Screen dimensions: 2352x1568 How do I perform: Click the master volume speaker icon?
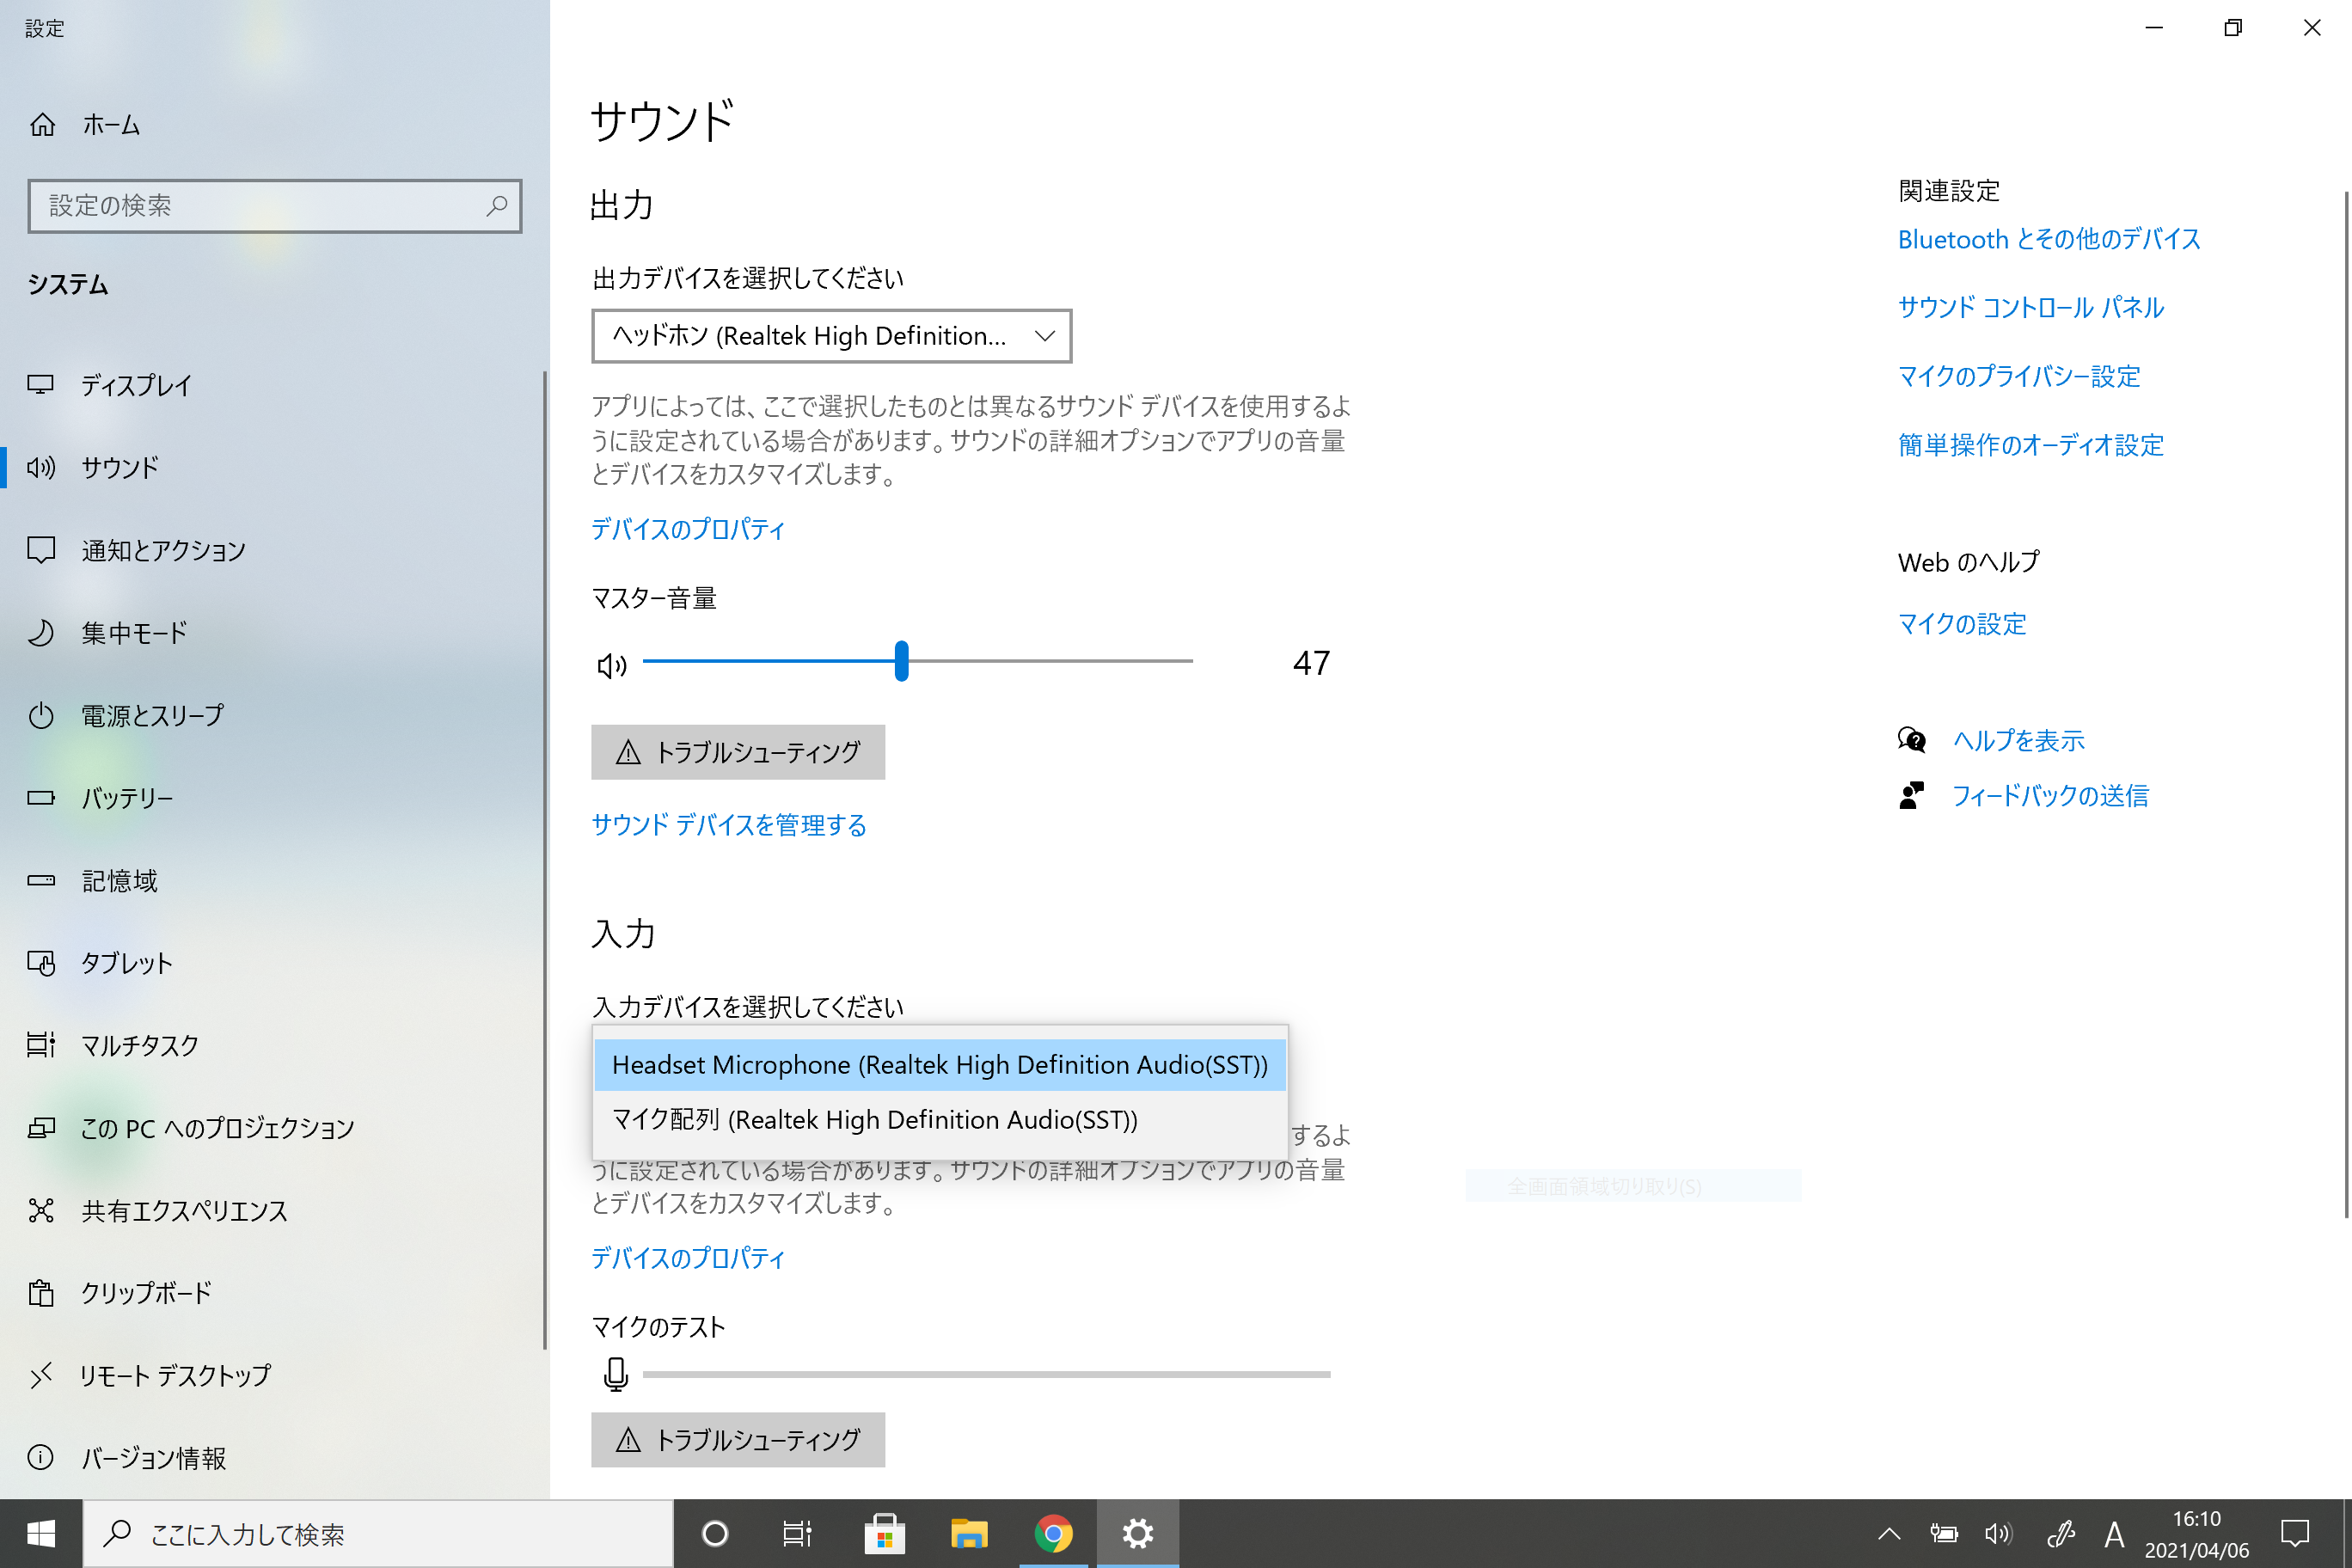[x=611, y=665]
